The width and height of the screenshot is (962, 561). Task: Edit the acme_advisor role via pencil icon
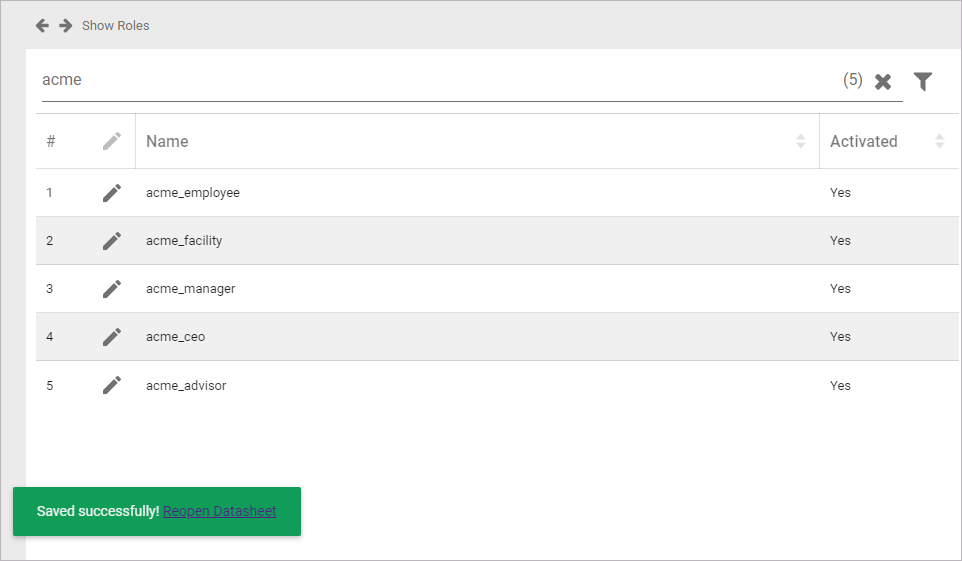click(112, 385)
